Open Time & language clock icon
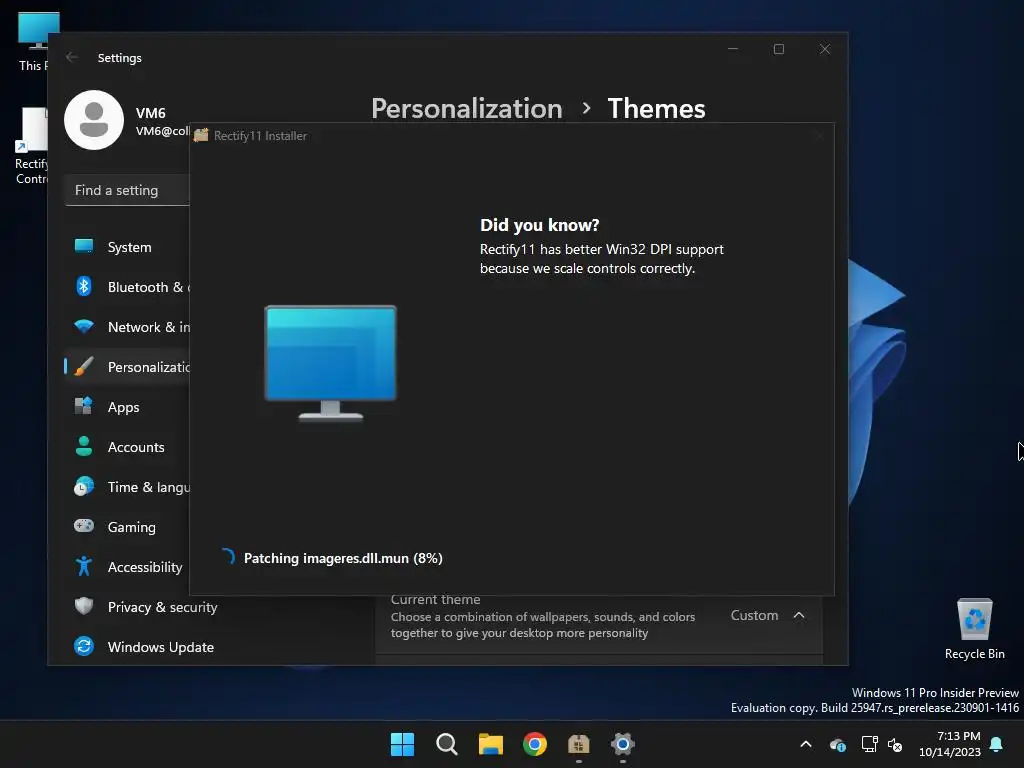This screenshot has height=768, width=1024. [84, 487]
